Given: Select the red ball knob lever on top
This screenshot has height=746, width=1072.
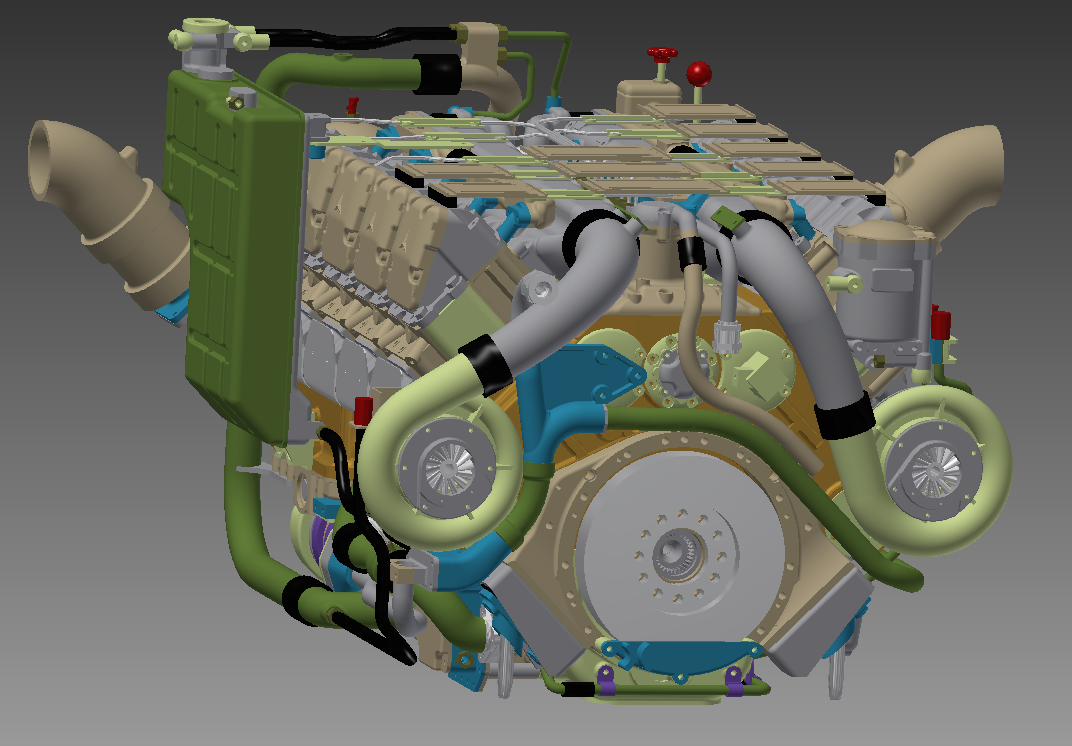Looking at the screenshot, I should [x=698, y=74].
